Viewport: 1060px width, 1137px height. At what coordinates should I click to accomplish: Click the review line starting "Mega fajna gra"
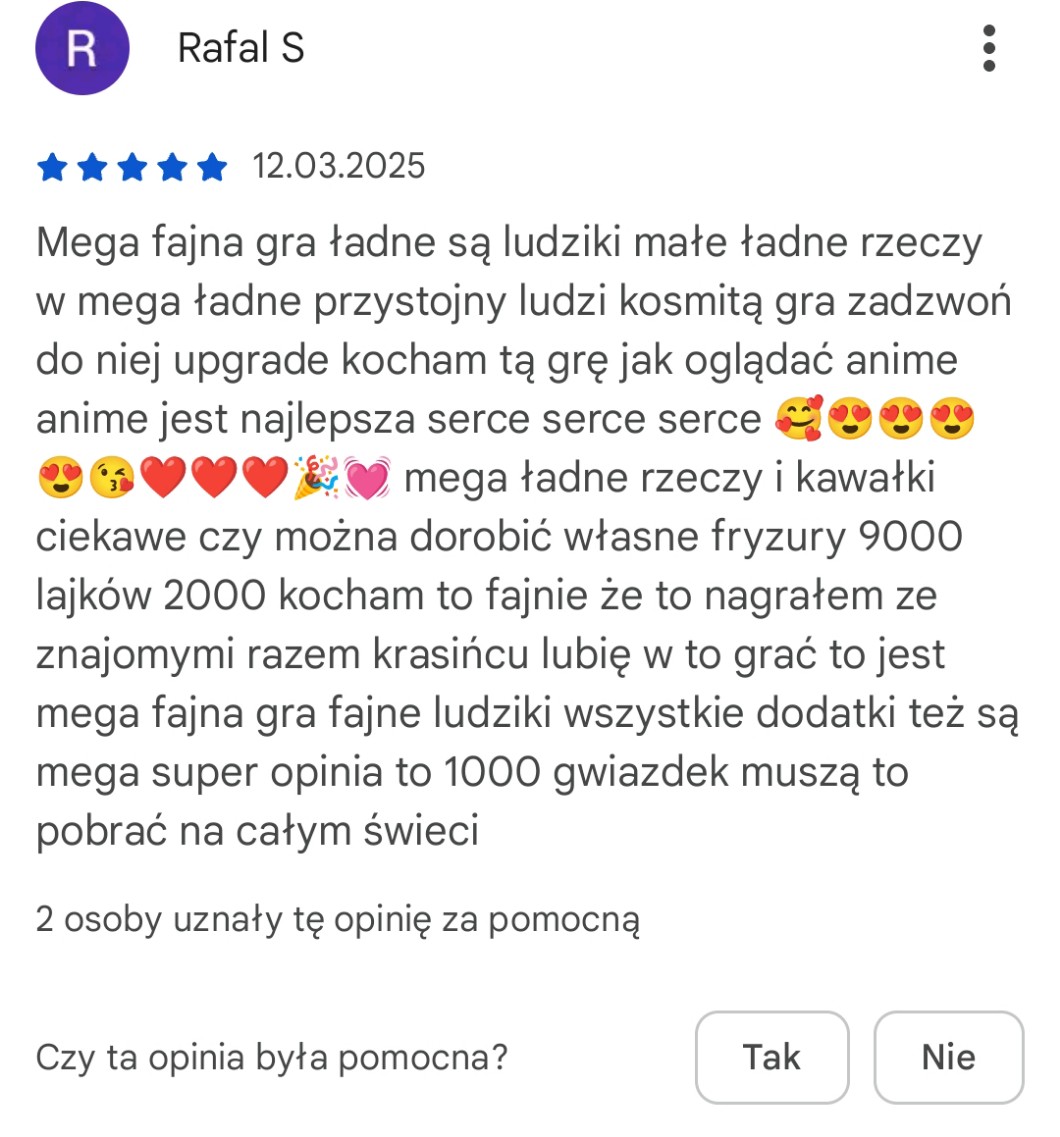tap(509, 242)
